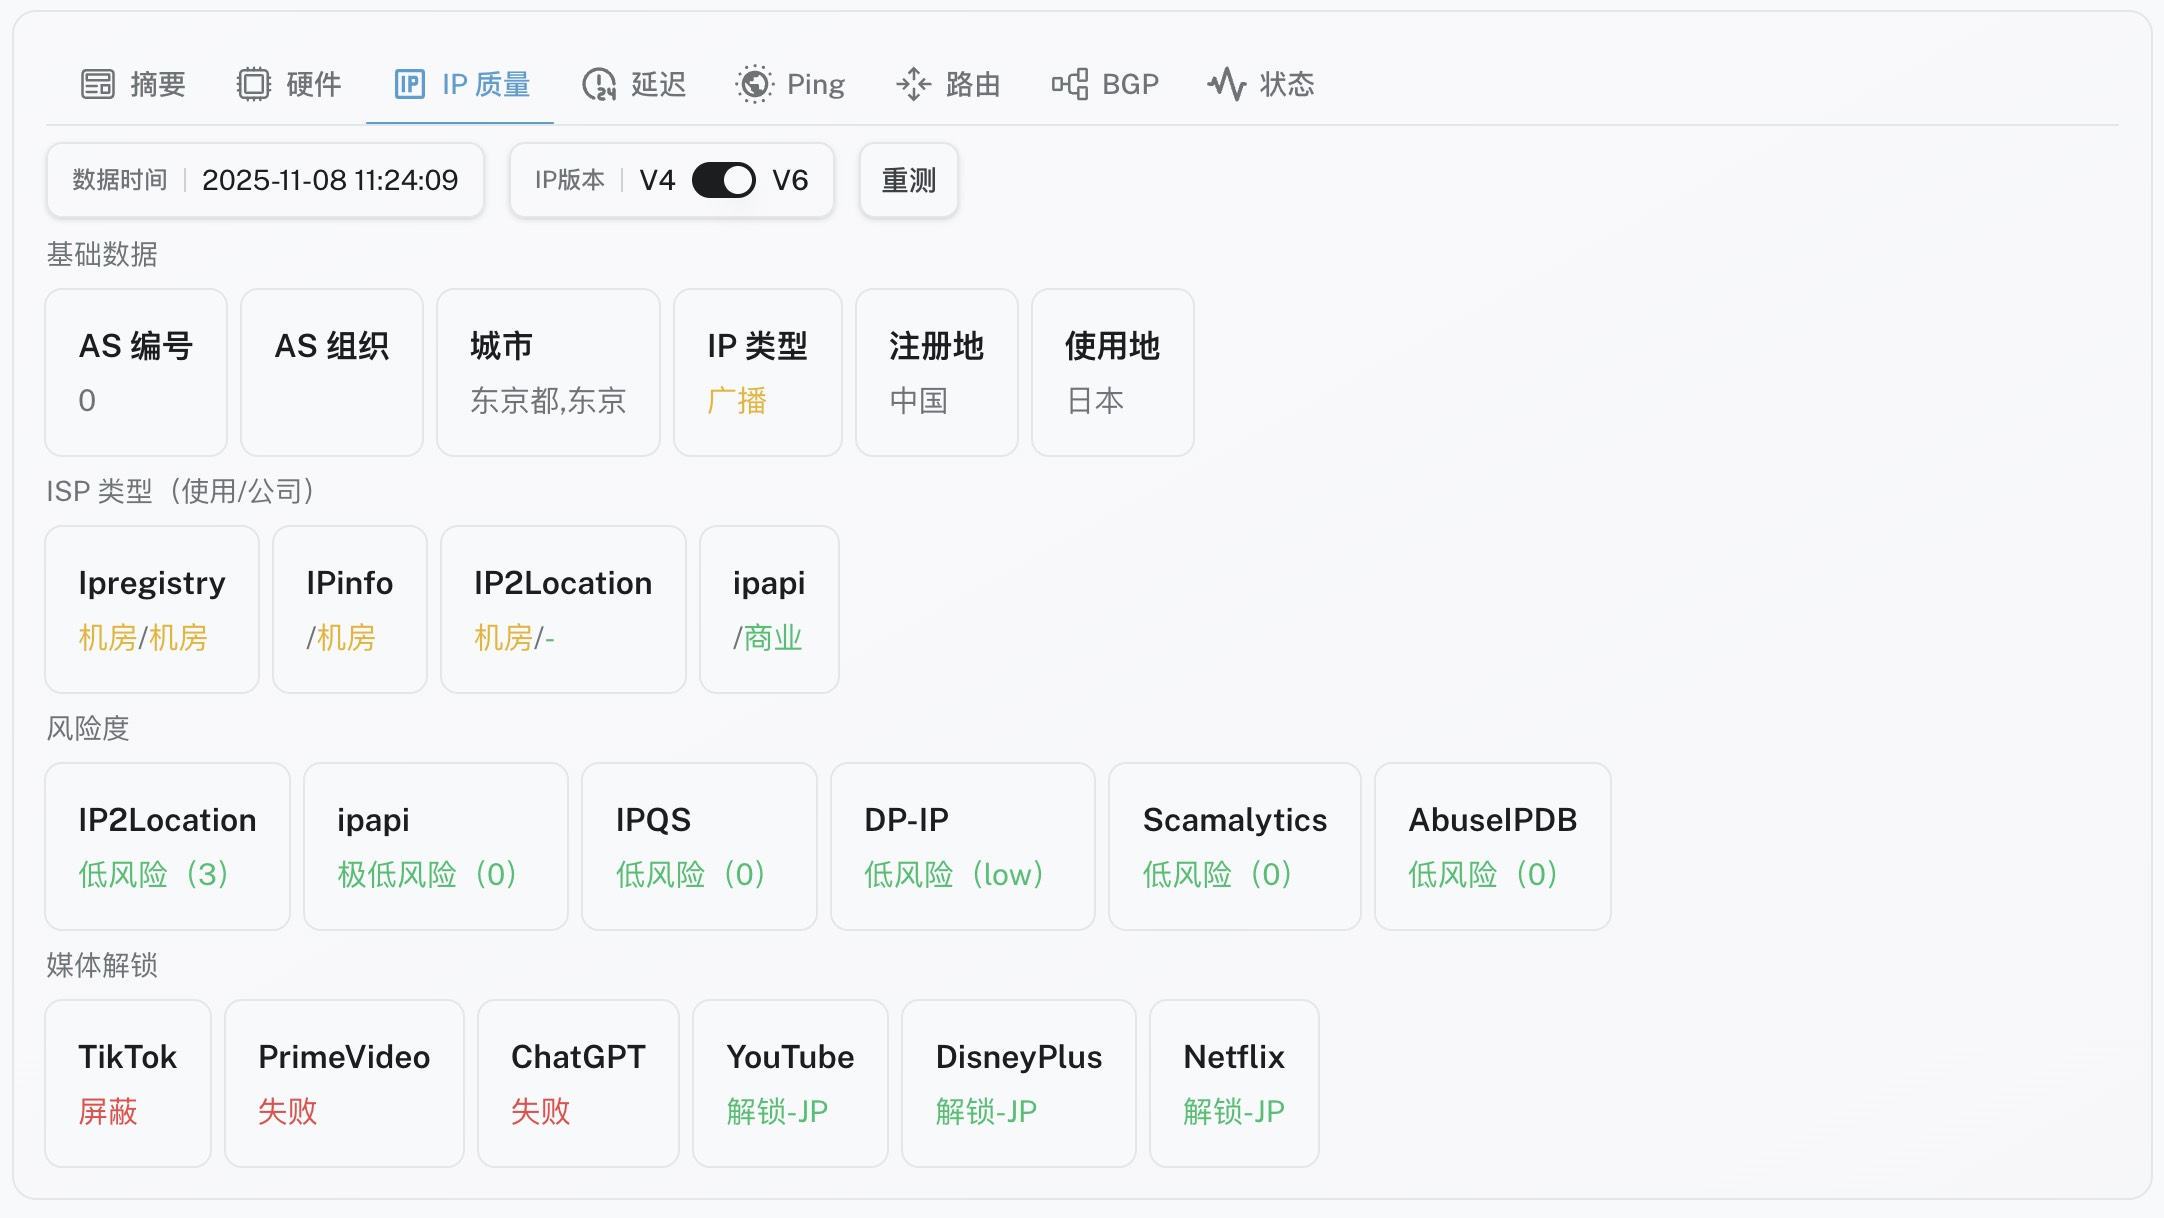Image resolution: width=2164 pixels, height=1218 pixels.
Task: Click the IP 类型 broadcast card
Action: [757, 372]
